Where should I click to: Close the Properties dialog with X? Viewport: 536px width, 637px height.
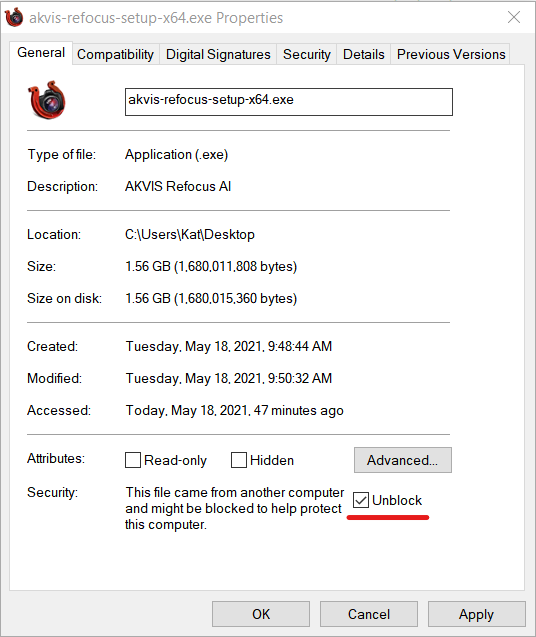coord(514,17)
